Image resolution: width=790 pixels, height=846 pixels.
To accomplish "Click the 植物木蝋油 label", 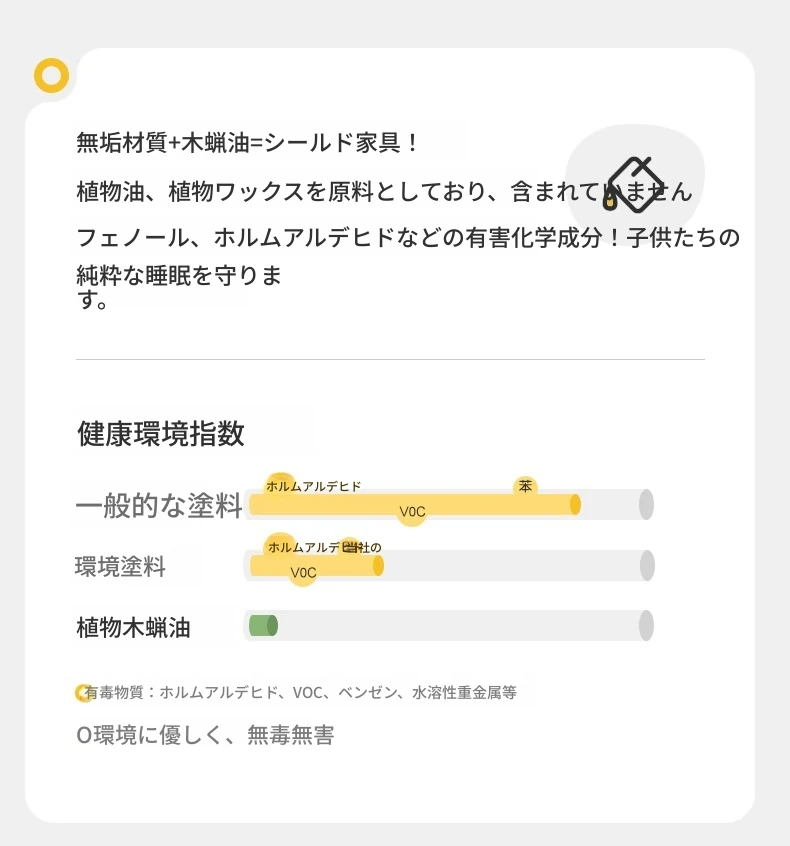I will [x=133, y=627].
